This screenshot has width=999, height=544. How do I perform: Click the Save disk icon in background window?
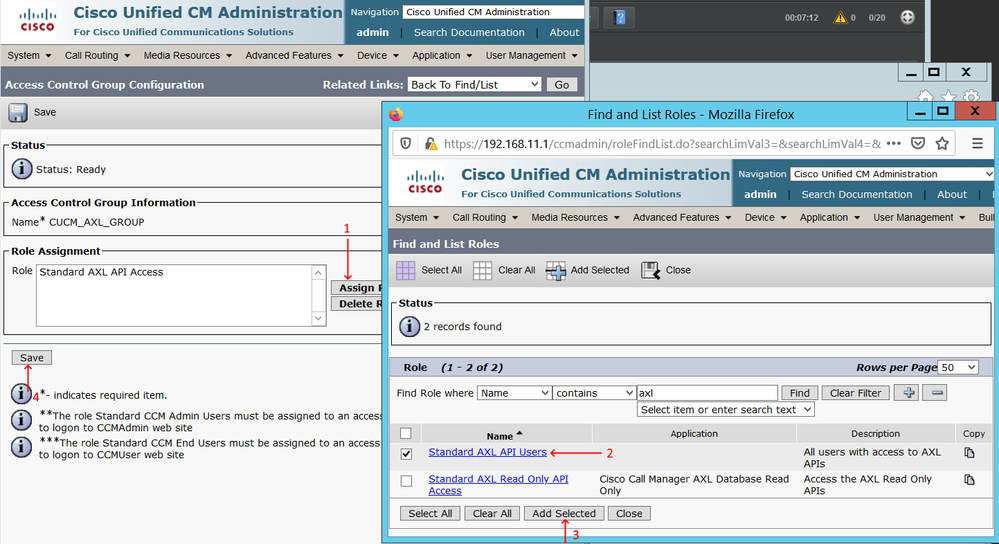click(x=18, y=113)
